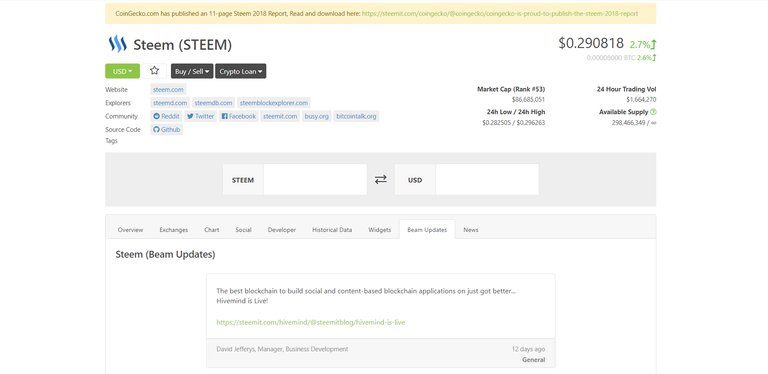Image resolution: width=768 pixels, height=374 pixels.
Task: Open the Steem 2018 report link
Action: [x=500, y=14]
